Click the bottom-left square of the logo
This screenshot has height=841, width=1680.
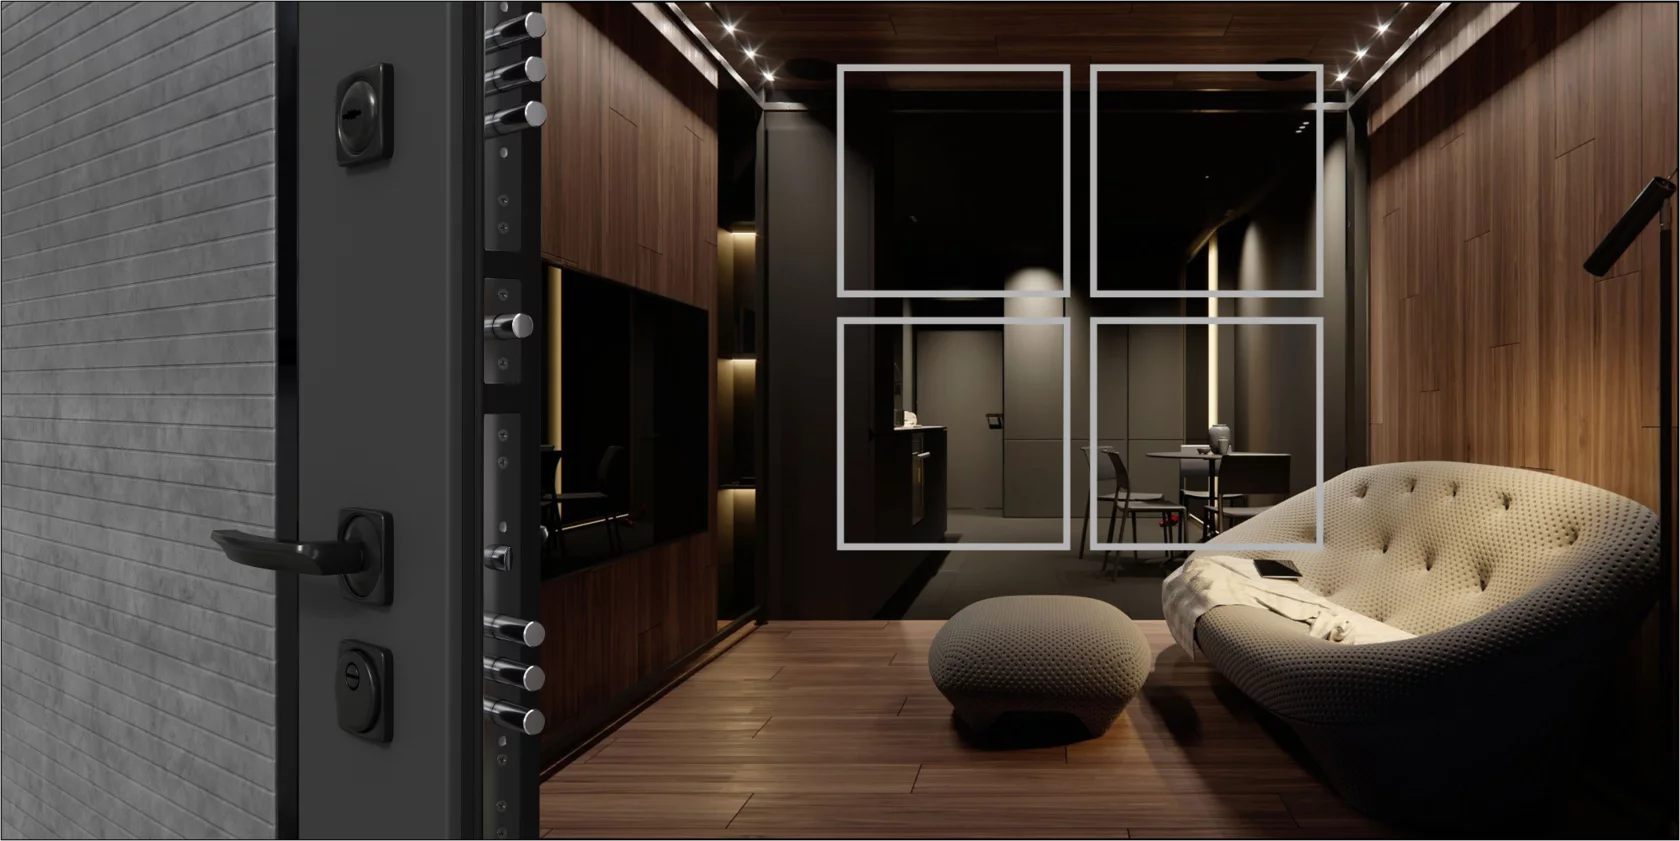pos(953,433)
